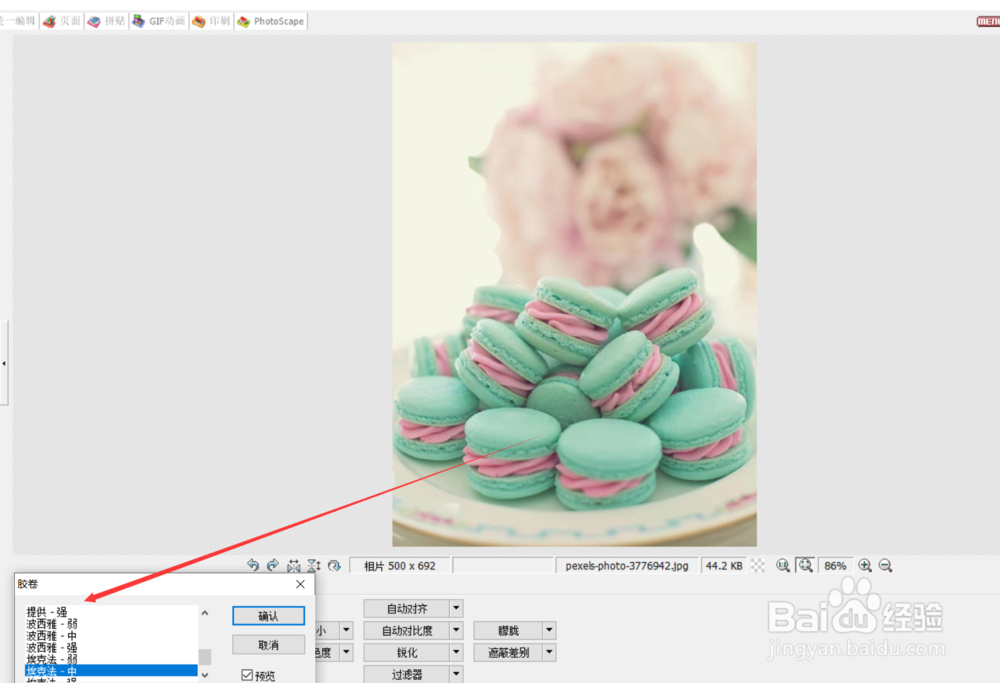Click the zoom out magnifier icon
This screenshot has height=683, width=1000.
(885, 565)
